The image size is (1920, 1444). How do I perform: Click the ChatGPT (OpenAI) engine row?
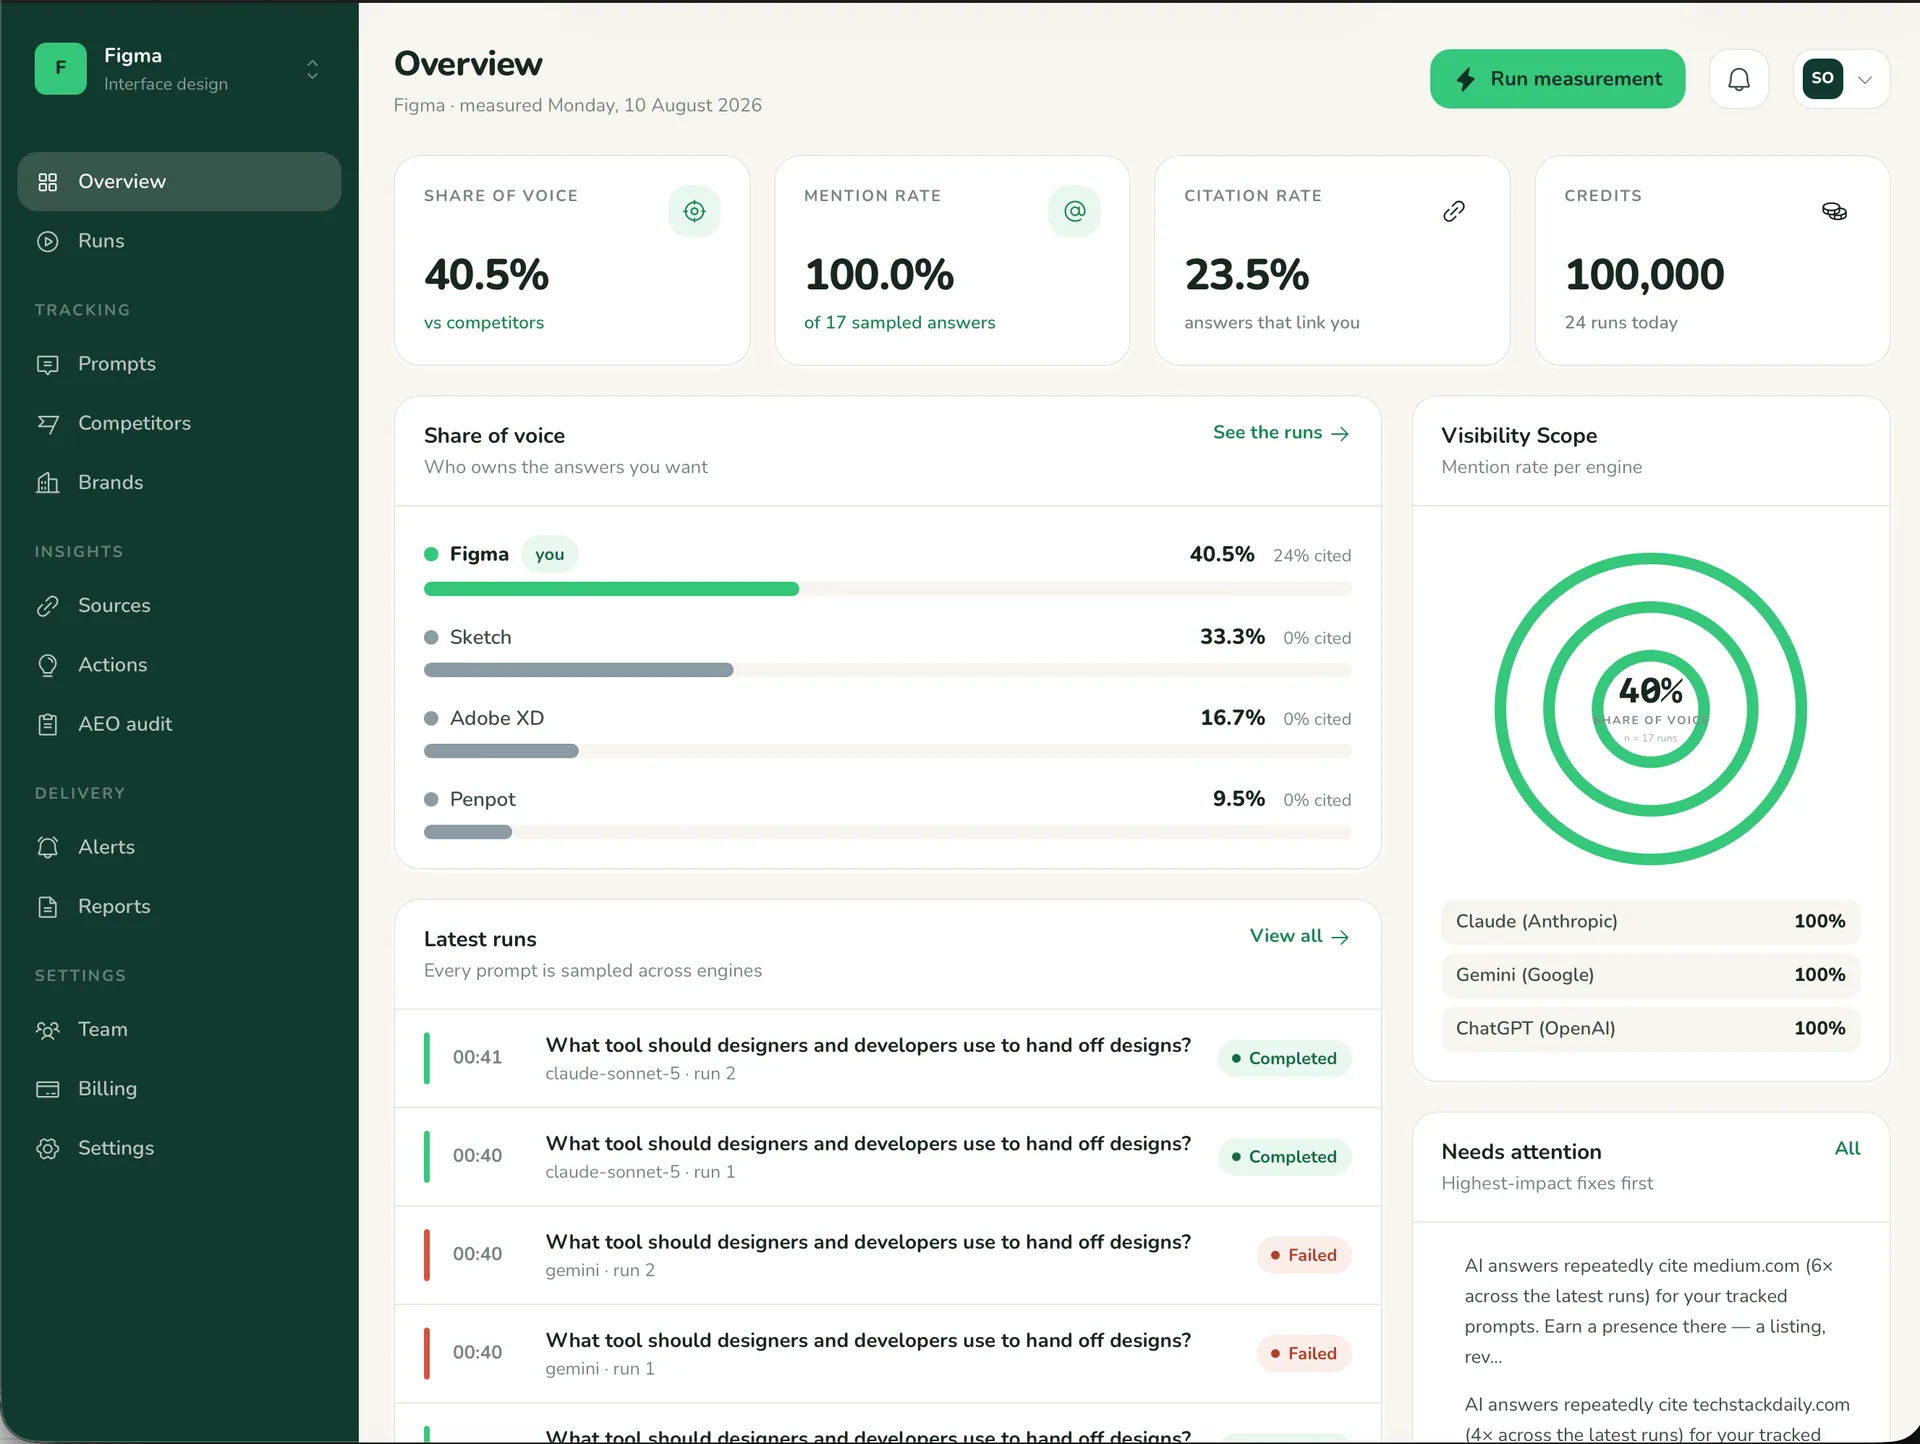coord(1650,1029)
